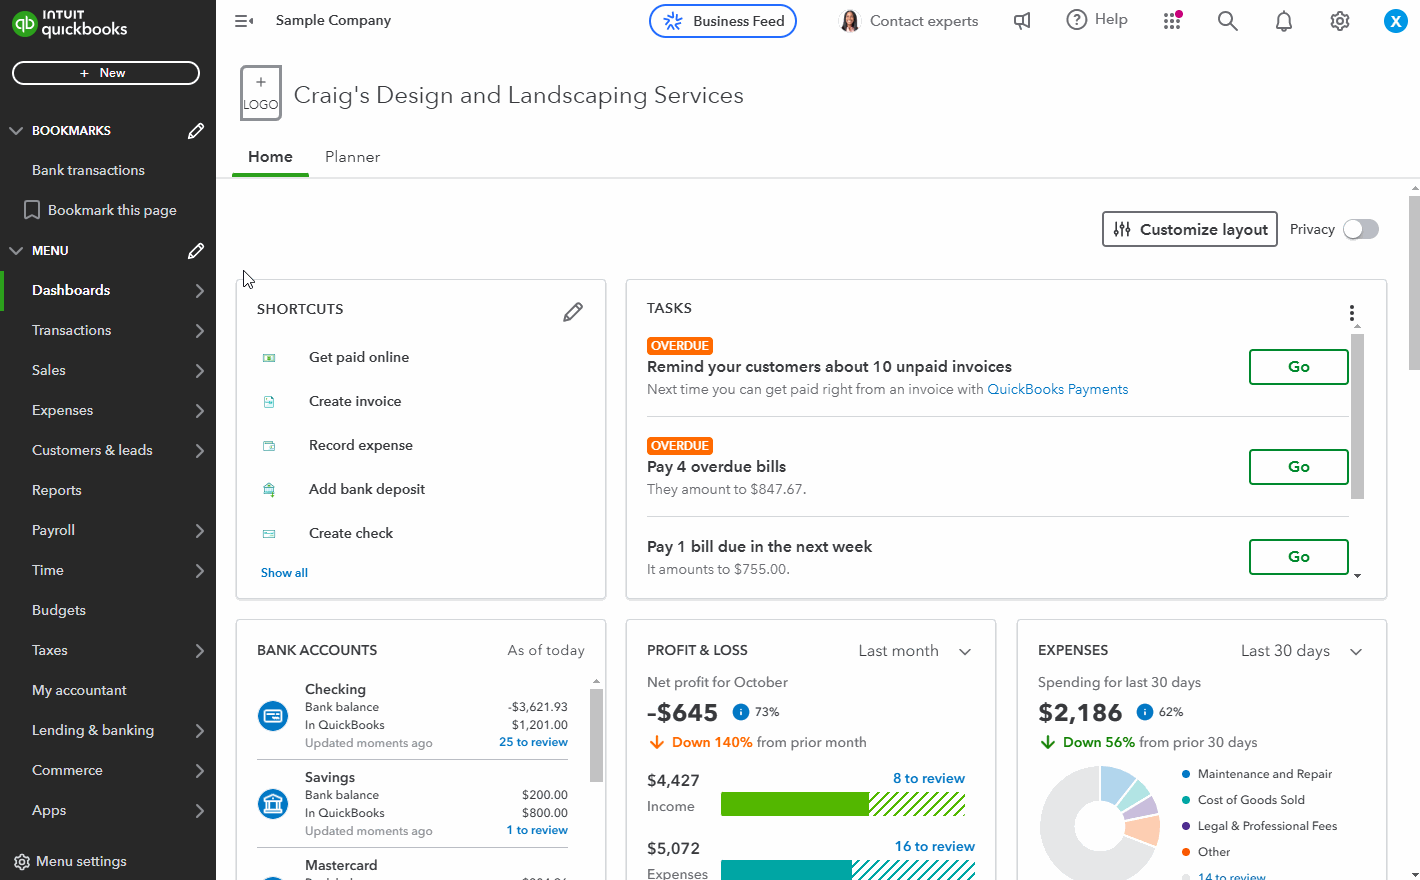Edit menu with the pencil icon
1420x880 pixels.
196,251
